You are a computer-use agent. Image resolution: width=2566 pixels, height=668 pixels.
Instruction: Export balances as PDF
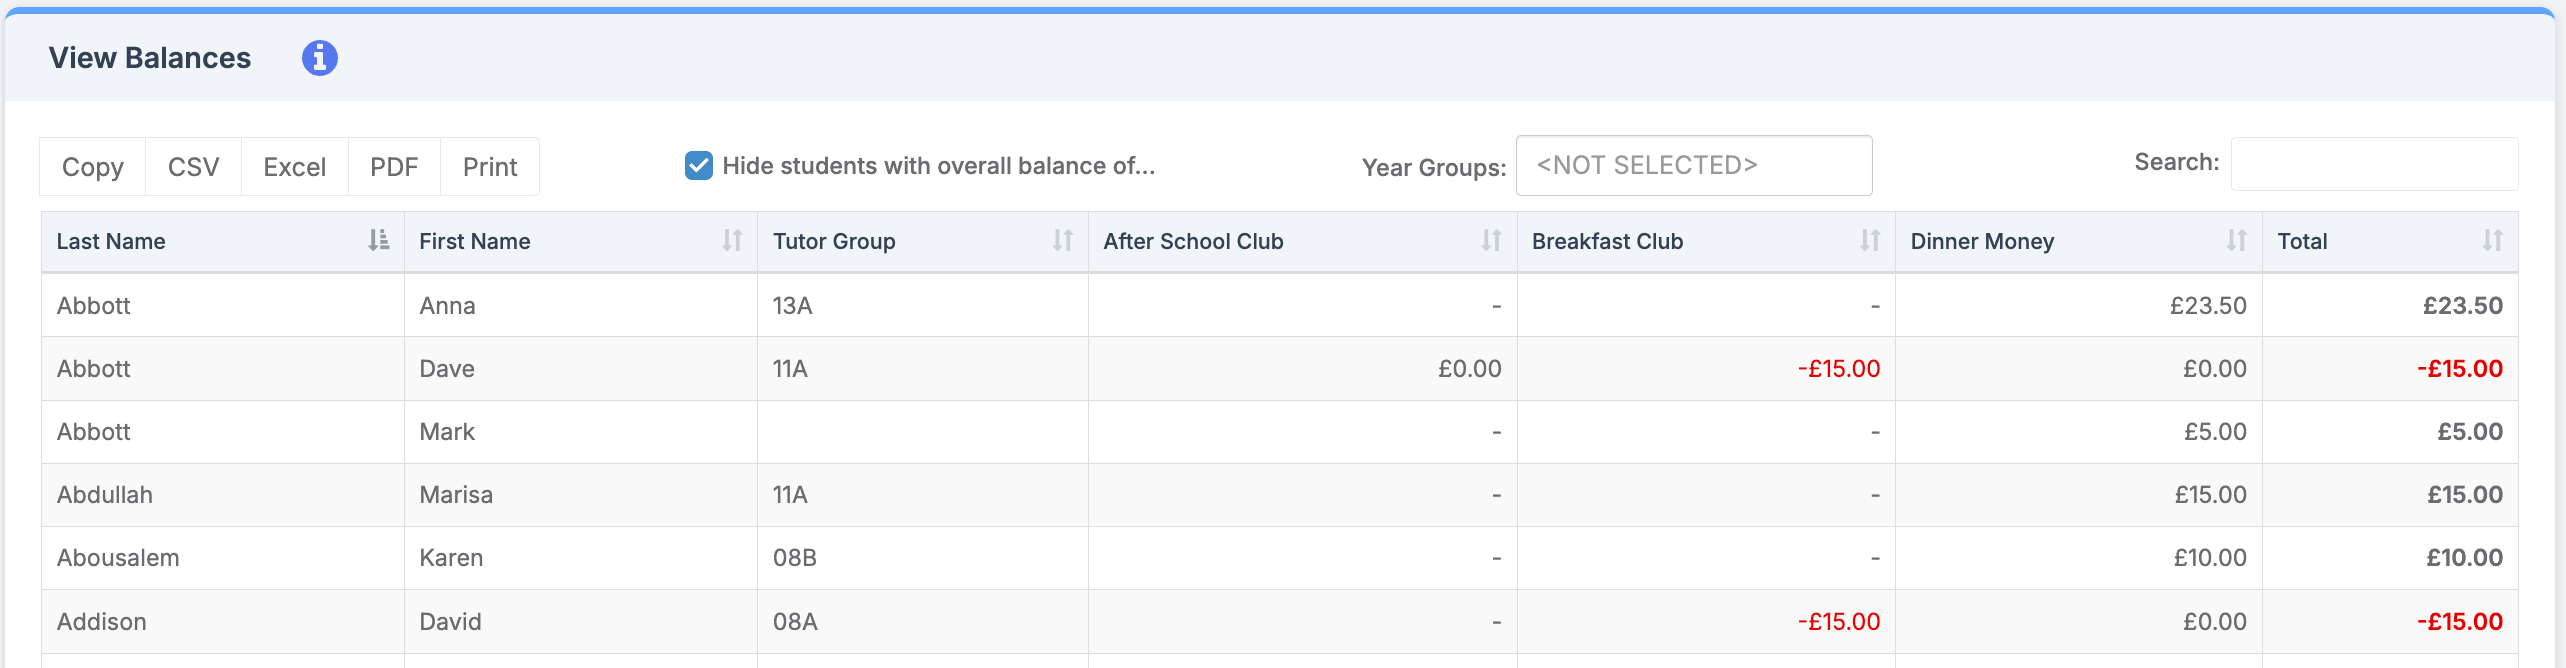click(x=394, y=167)
